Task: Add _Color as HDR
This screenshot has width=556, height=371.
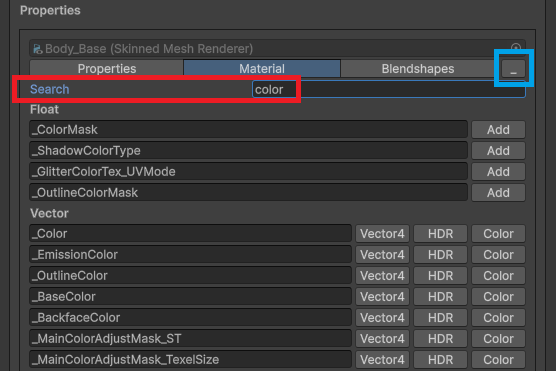Action: tap(440, 234)
